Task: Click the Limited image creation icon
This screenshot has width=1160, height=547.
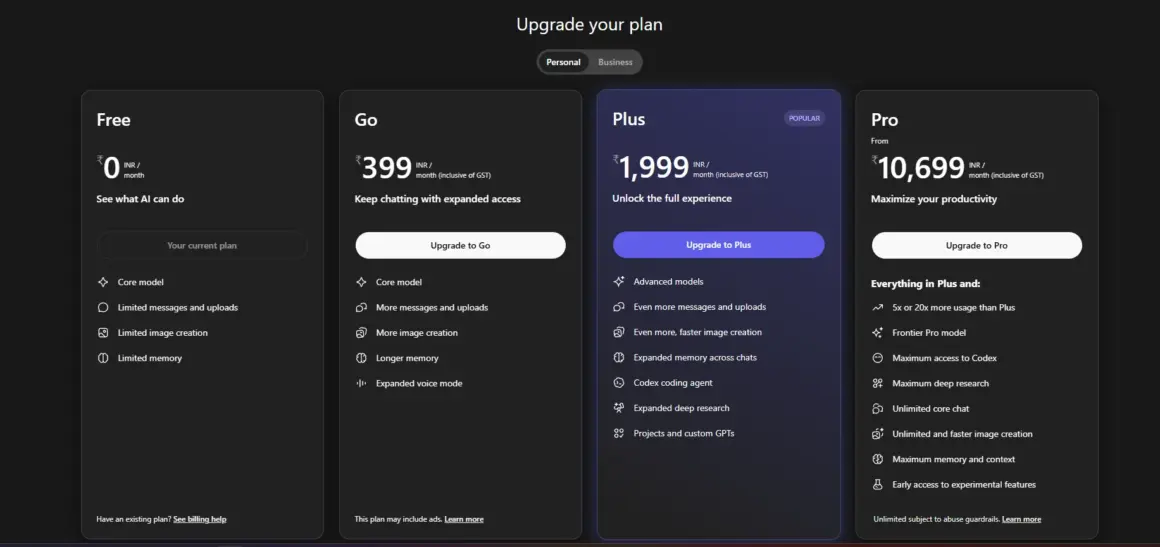Action: 103,333
